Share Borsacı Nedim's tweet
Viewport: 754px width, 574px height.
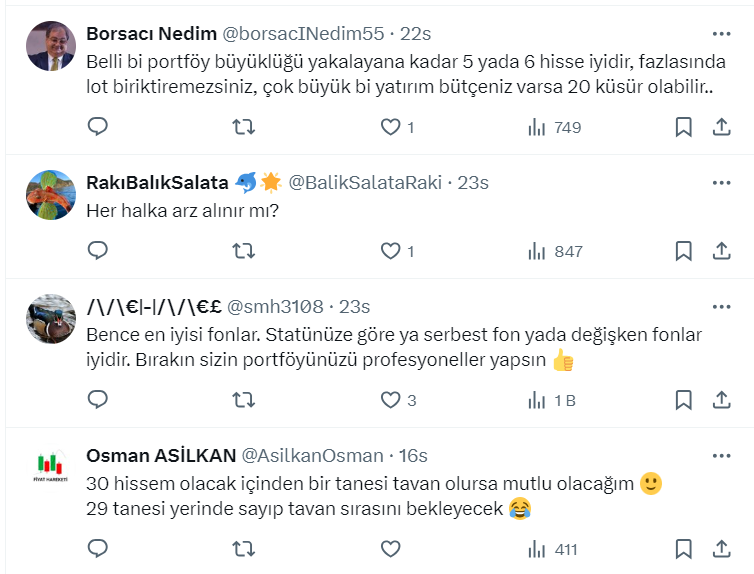[721, 127]
